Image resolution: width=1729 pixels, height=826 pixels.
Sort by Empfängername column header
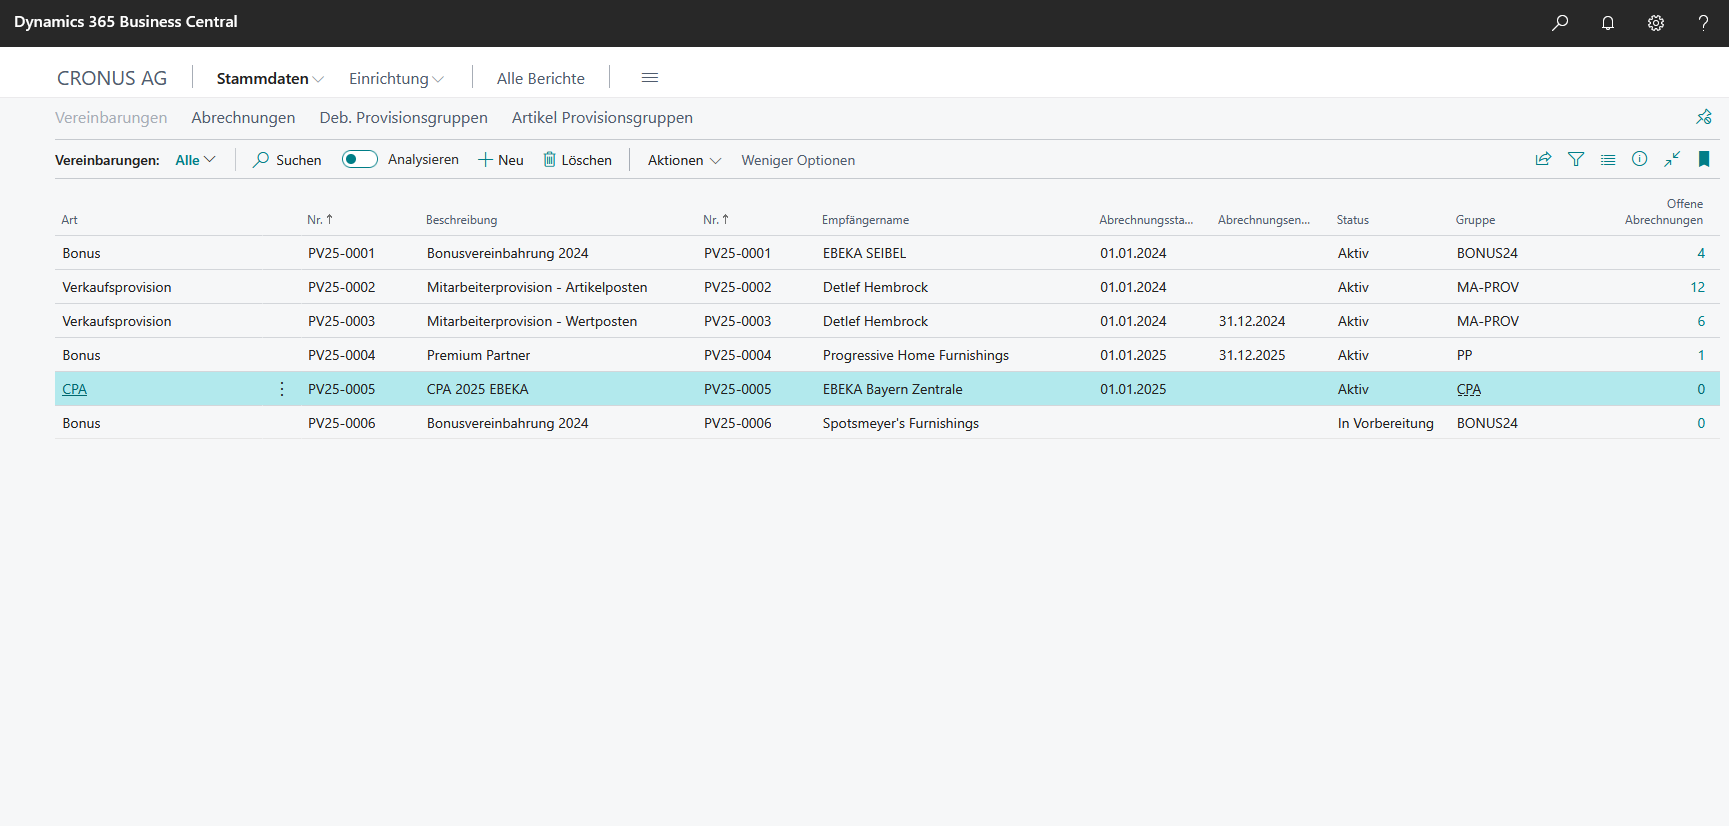(865, 220)
